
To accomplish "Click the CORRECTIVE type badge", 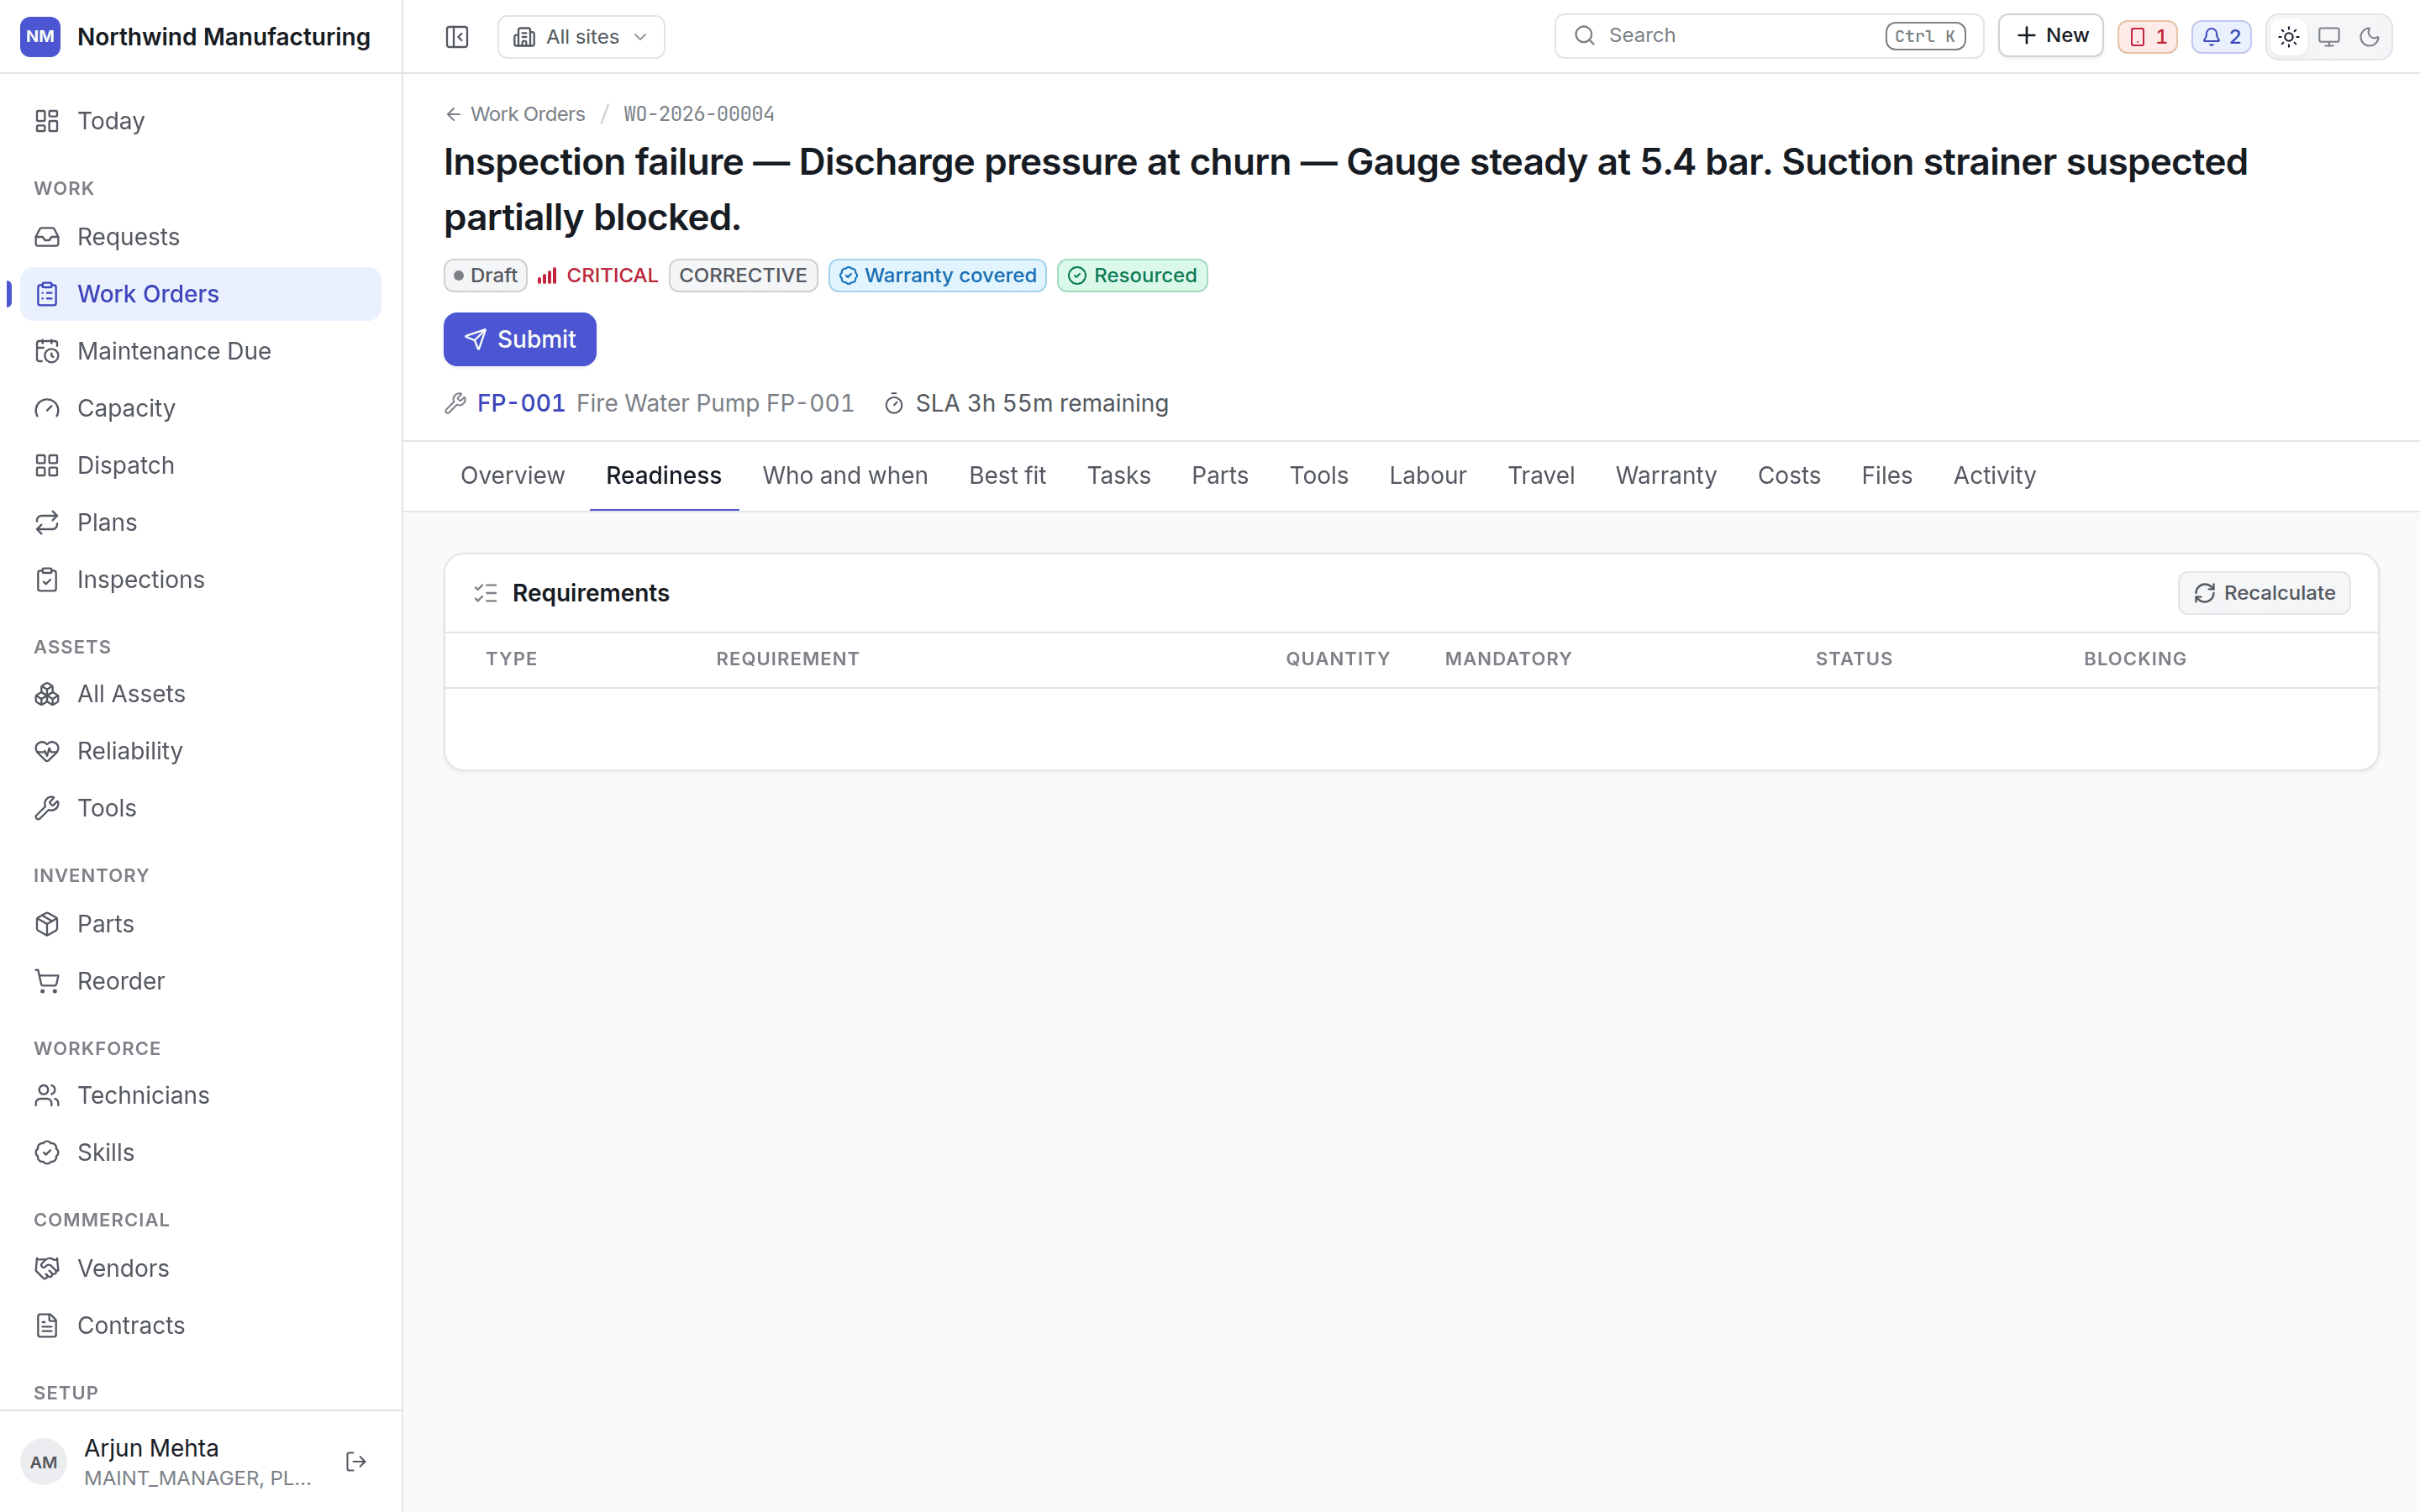I will click(x=743, y=275).
